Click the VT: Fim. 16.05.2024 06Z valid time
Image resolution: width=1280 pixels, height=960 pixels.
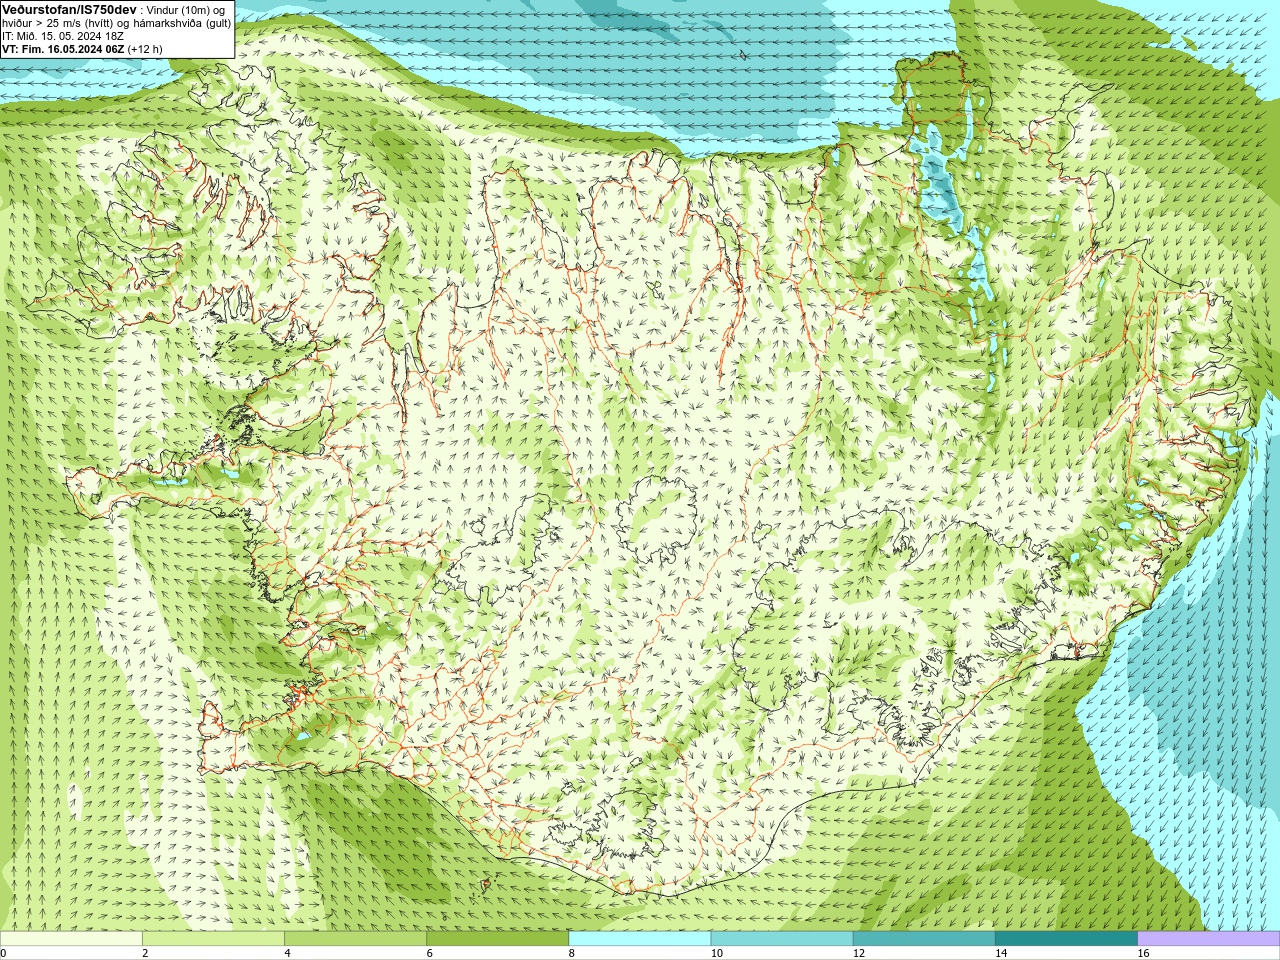click(x=64, y=49)
